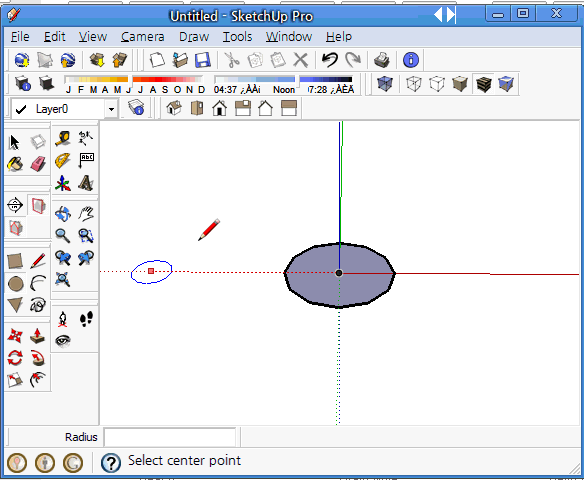Choose the Pan hand tool
Image resolution: width=584 pixels, height=480 pixels.
point(86,214)
